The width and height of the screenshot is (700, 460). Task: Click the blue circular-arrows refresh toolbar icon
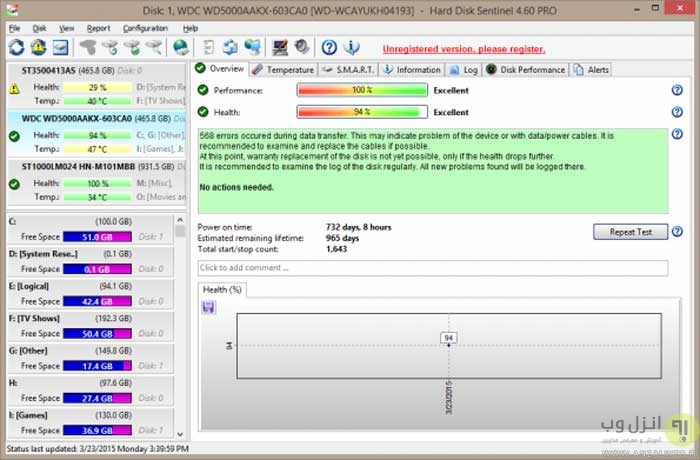click(x=17, y=47)
